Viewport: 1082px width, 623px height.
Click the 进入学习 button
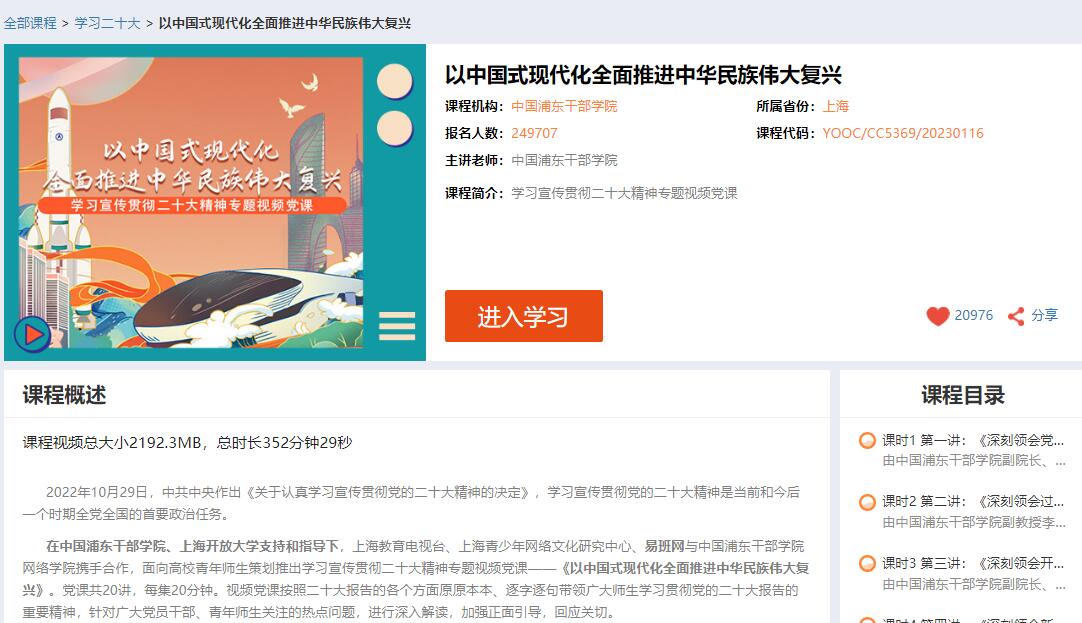click(x=524, y=316)
